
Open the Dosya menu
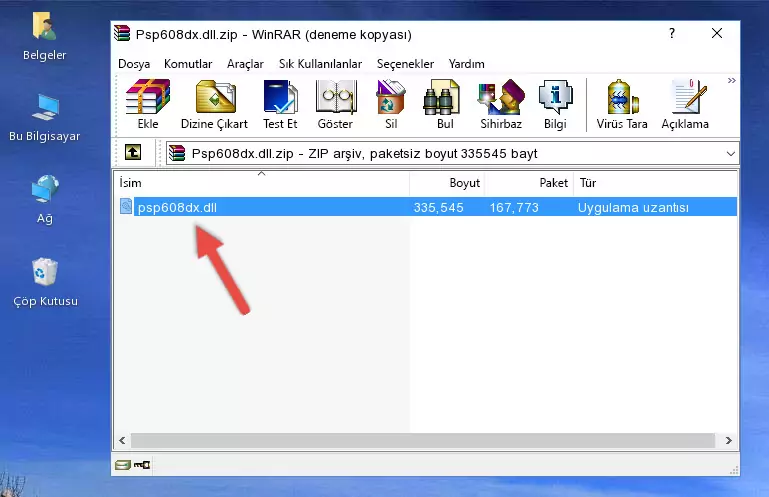[x=134, y=64]
